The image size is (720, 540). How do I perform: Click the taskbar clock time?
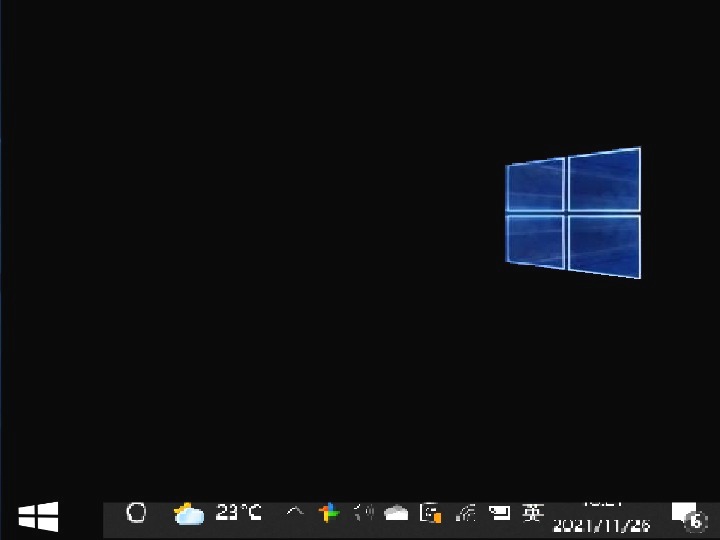[x=602, y=503]
